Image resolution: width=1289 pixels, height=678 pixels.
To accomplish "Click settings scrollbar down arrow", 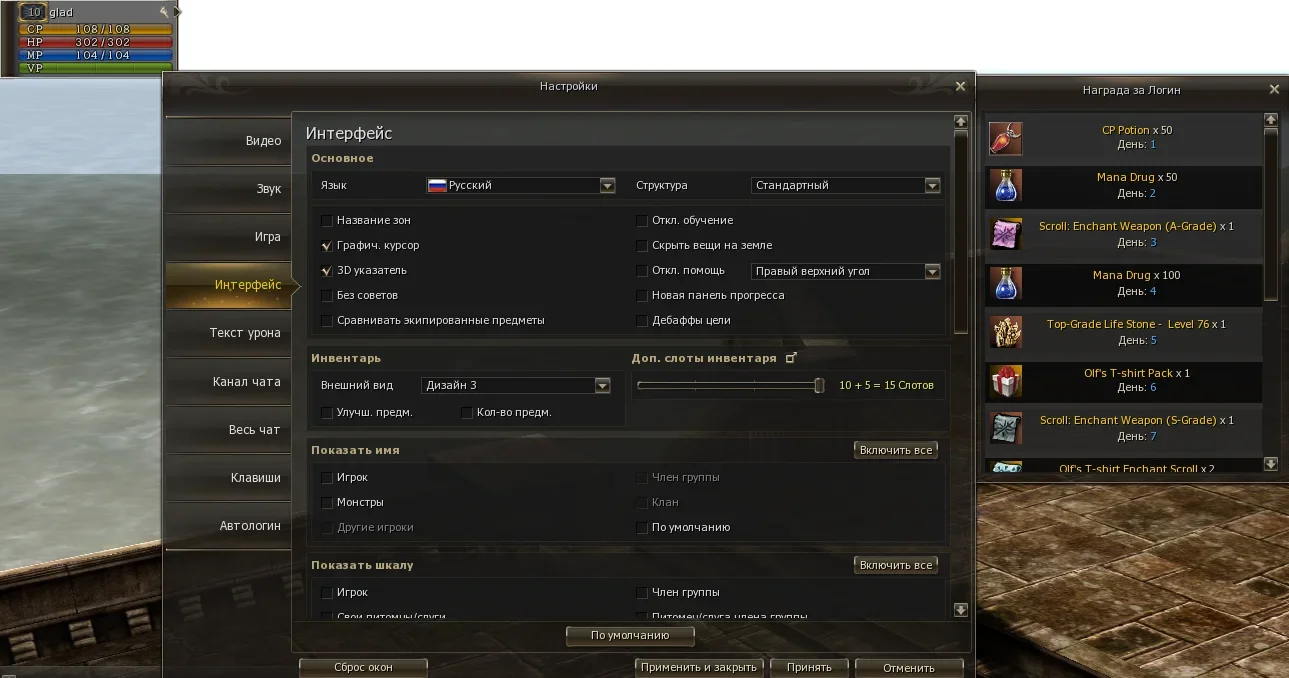I will point(961,610).
